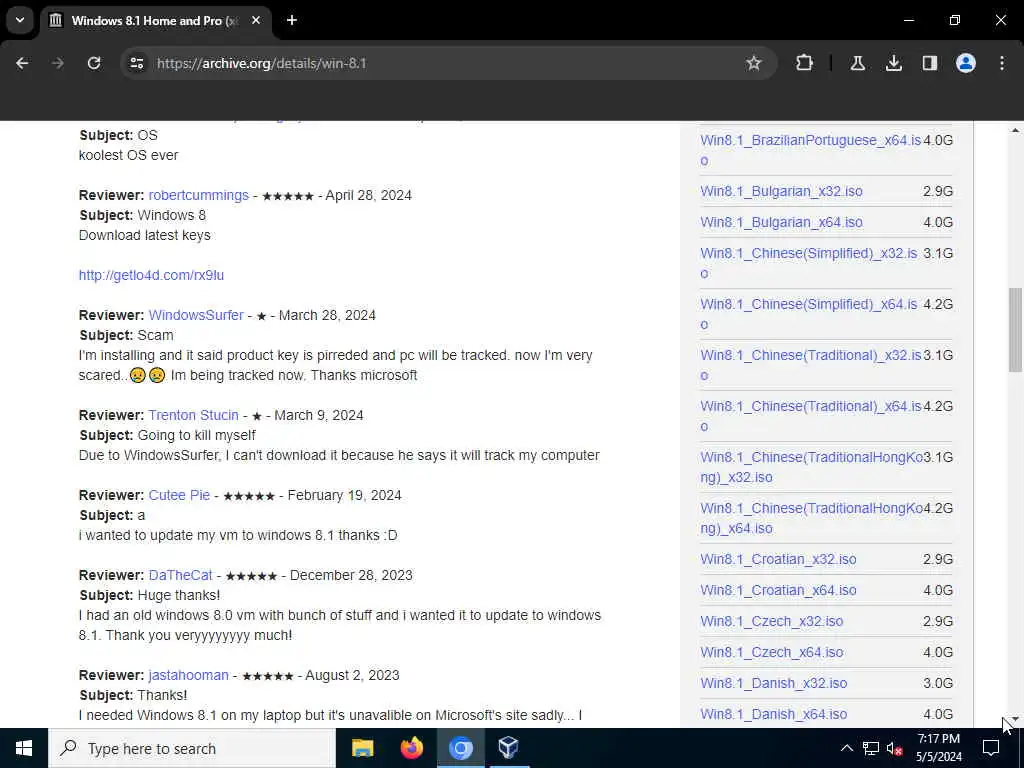Download Win8.1_Chinese(Simplified)_x64.iso
Image resolution: width=1024 pixels, height=768 pixels.
click(x=808, y=314)
